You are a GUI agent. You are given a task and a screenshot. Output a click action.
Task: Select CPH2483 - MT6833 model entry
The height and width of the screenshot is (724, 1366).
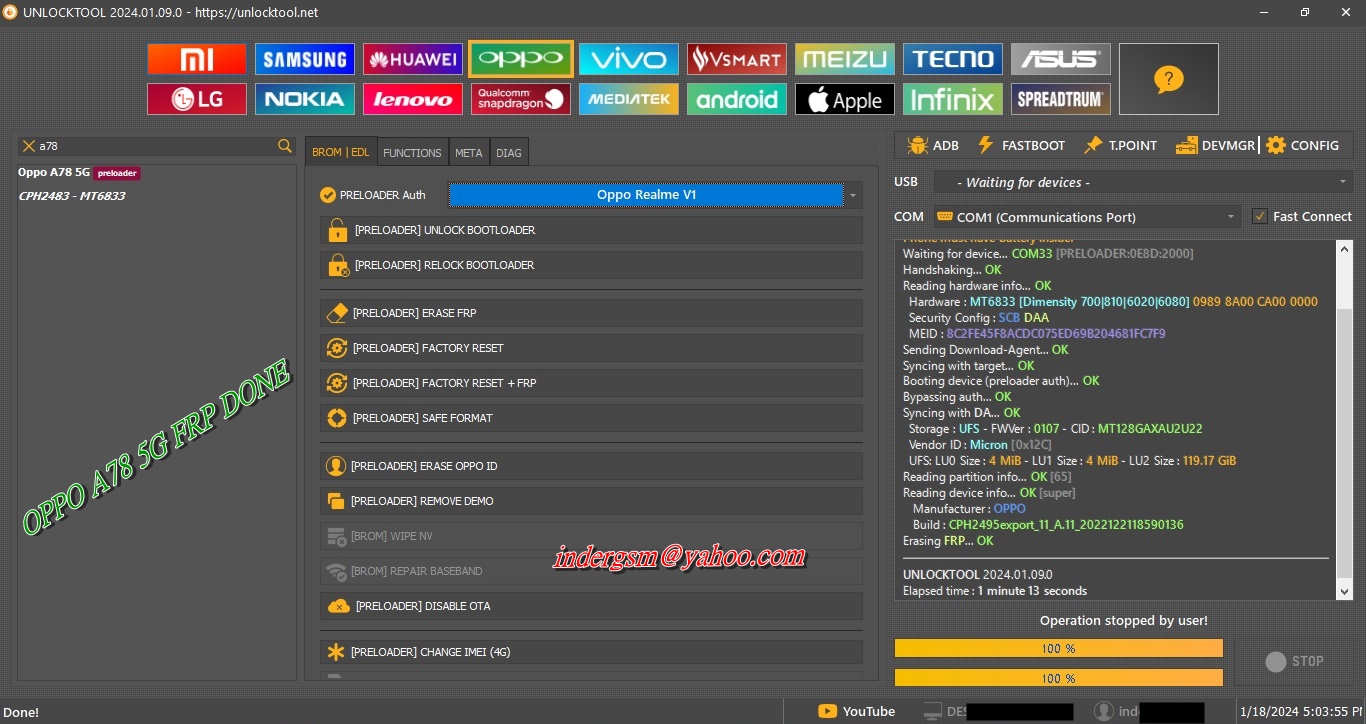click(x=72, y=196)
